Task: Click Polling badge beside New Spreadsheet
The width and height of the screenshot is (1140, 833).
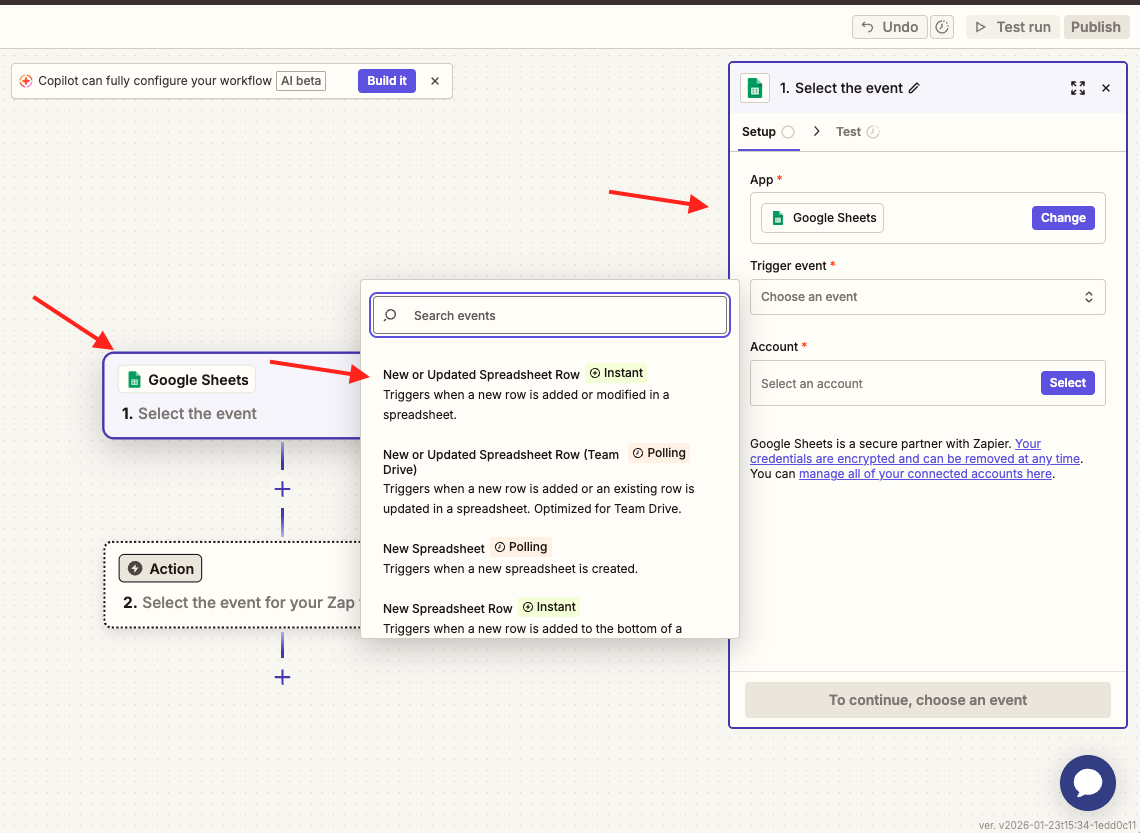Action: (x=521, y=547)
